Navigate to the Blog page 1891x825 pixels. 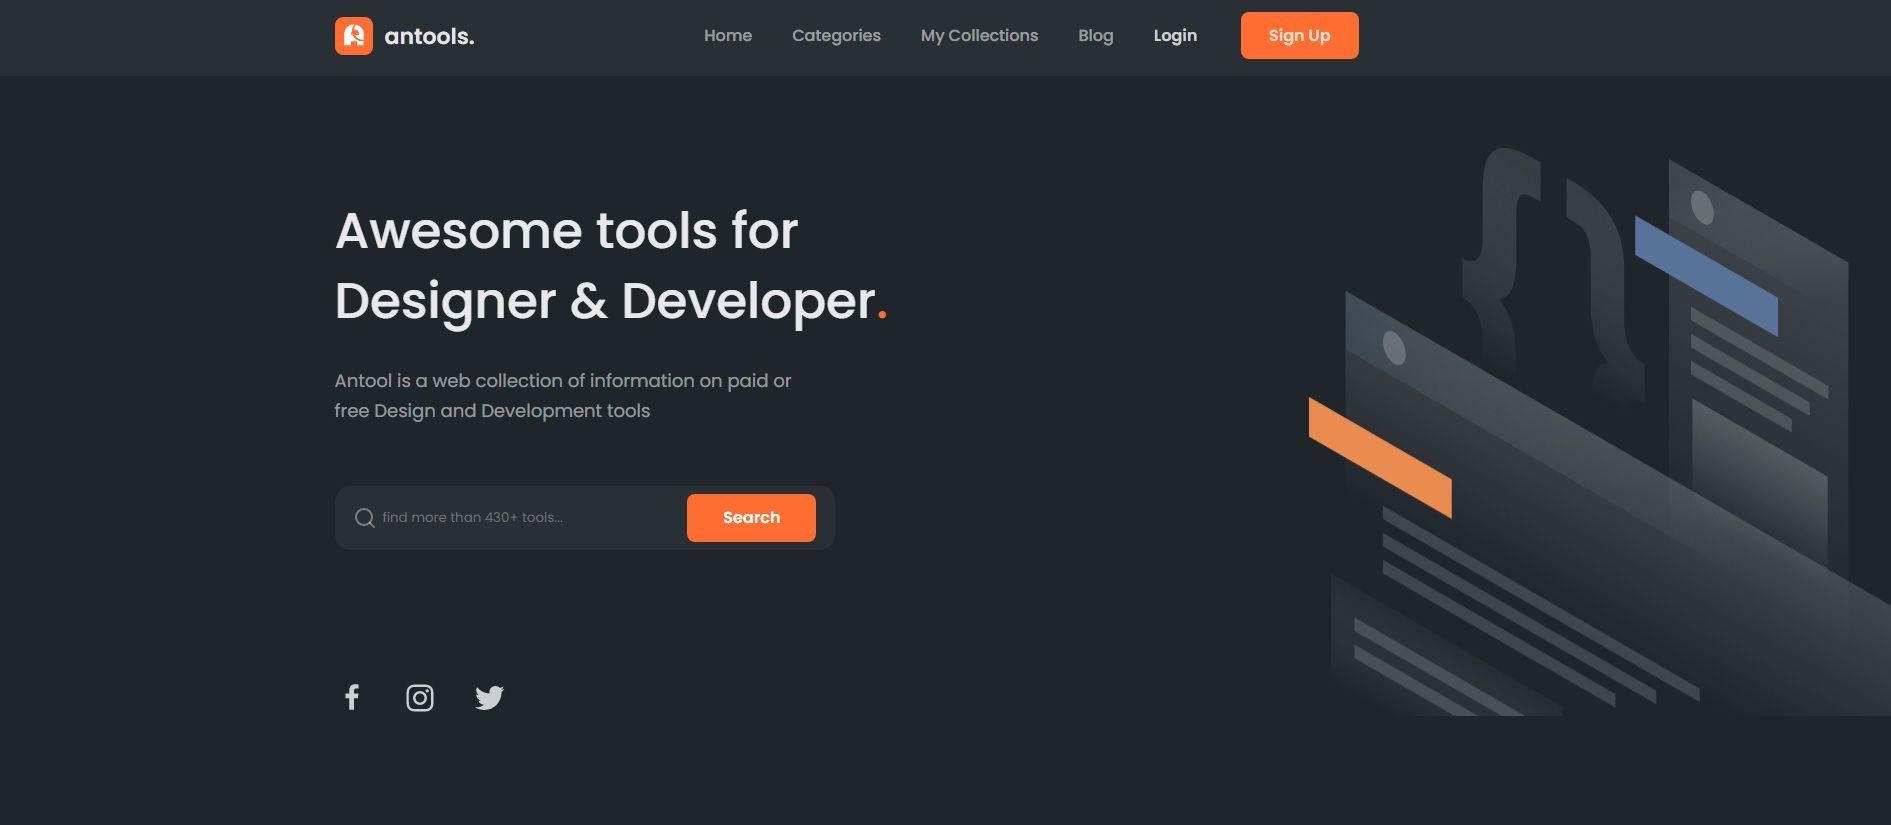[1095, 36]
